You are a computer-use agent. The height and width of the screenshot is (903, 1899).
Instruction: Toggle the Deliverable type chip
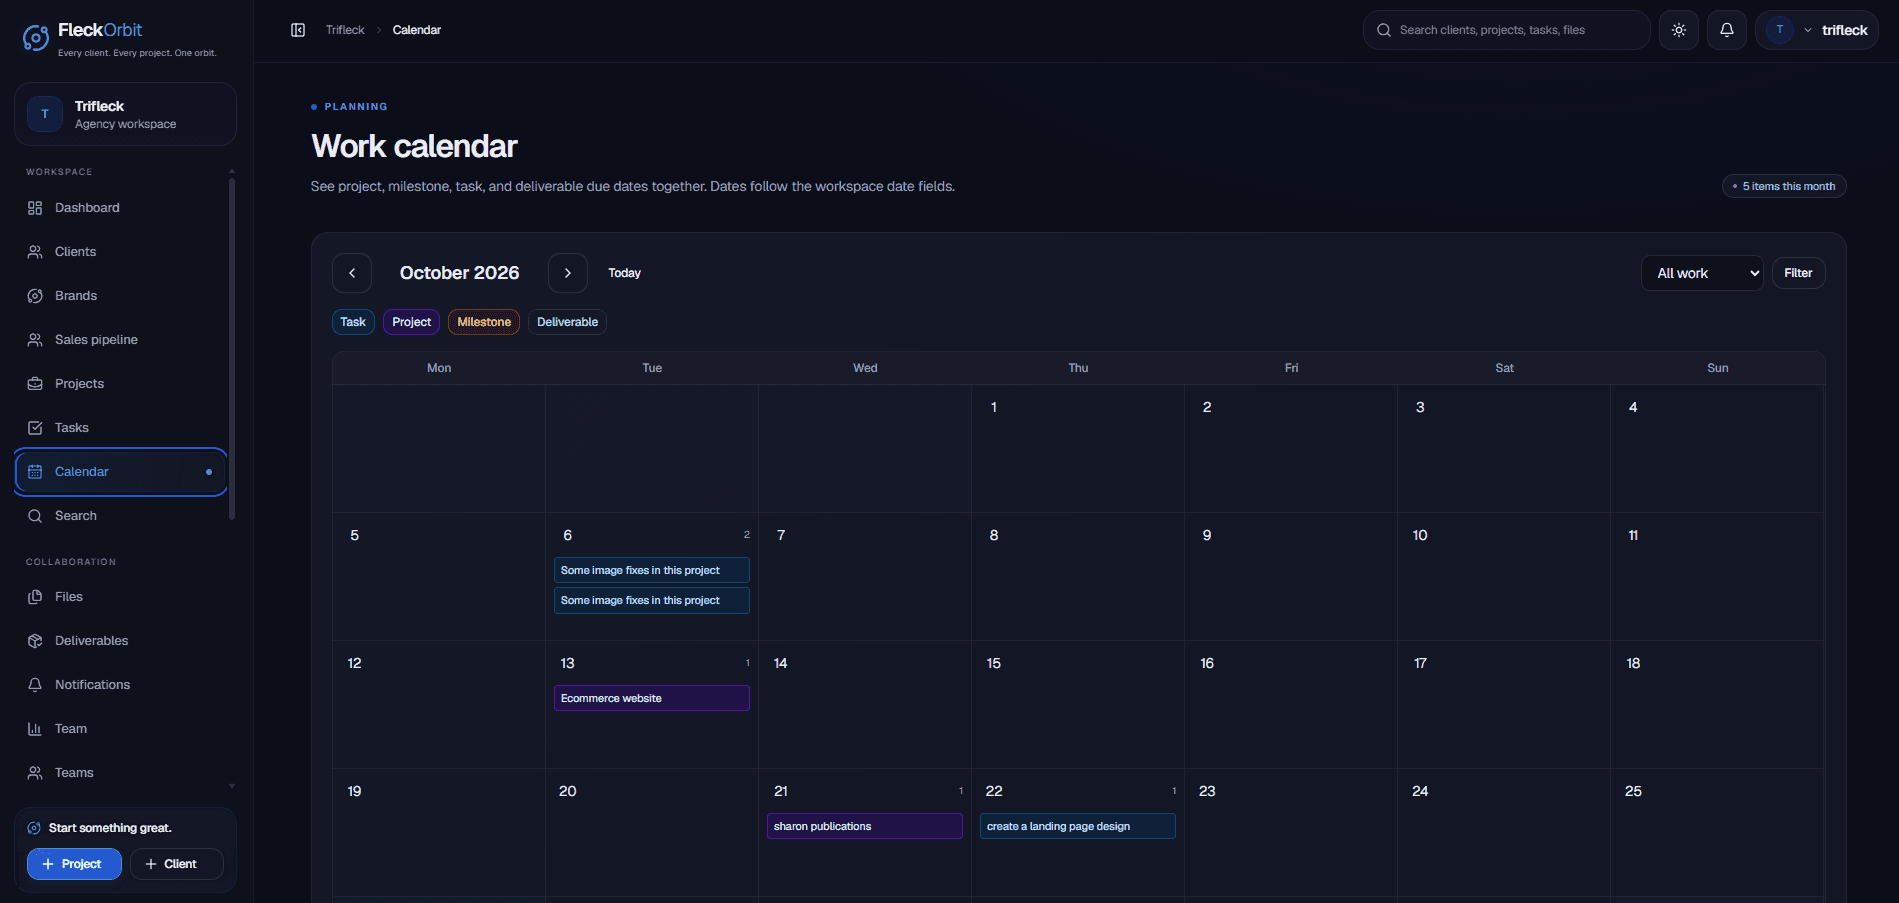coord(567,322)
